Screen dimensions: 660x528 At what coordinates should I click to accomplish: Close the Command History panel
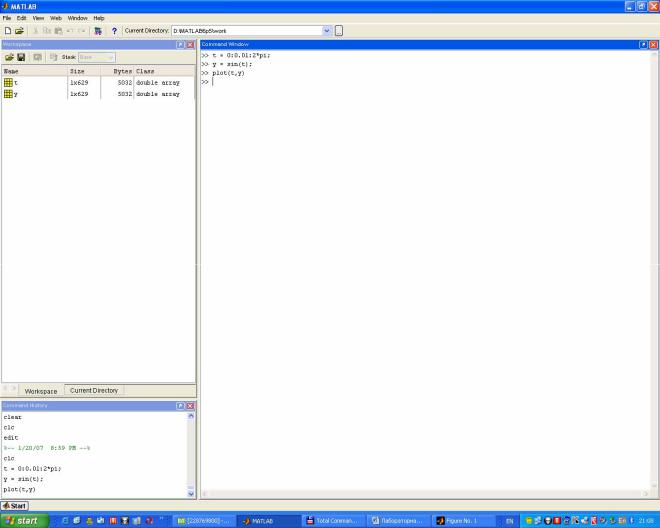pyautogui.click(x=190, y=406)
